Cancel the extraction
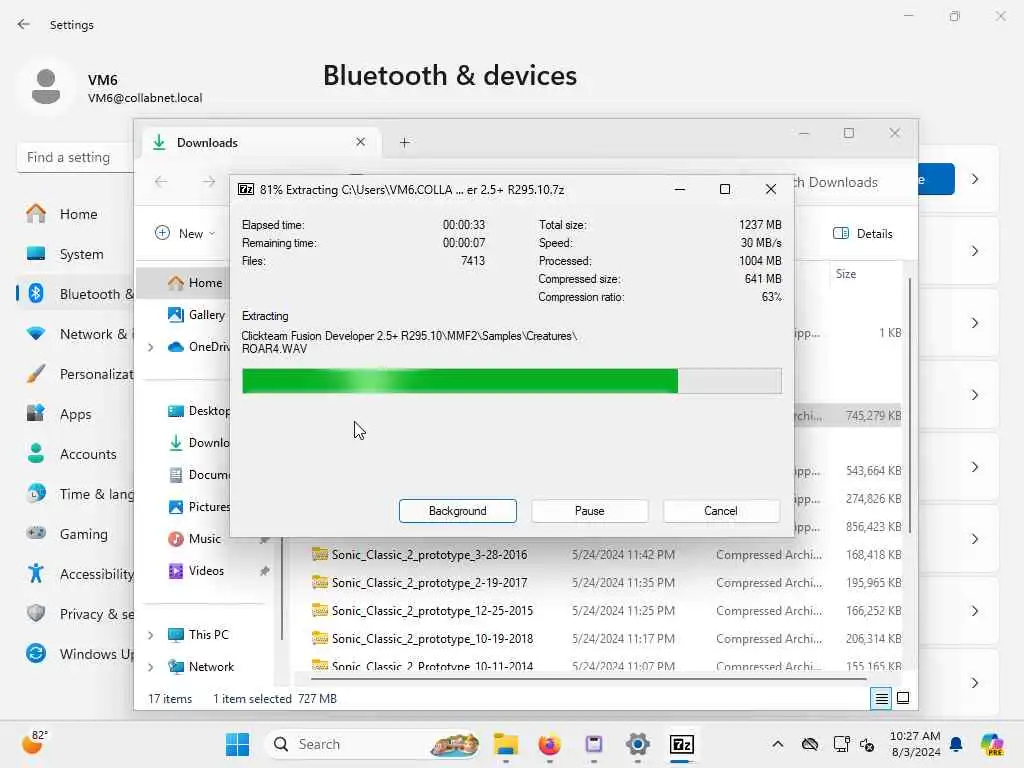 (720, 511)
